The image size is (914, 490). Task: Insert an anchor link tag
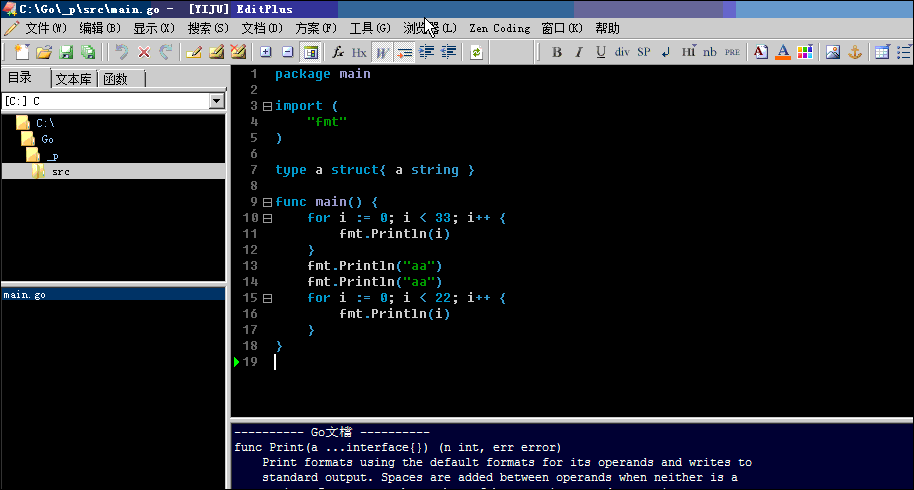(x=855, y=52)
